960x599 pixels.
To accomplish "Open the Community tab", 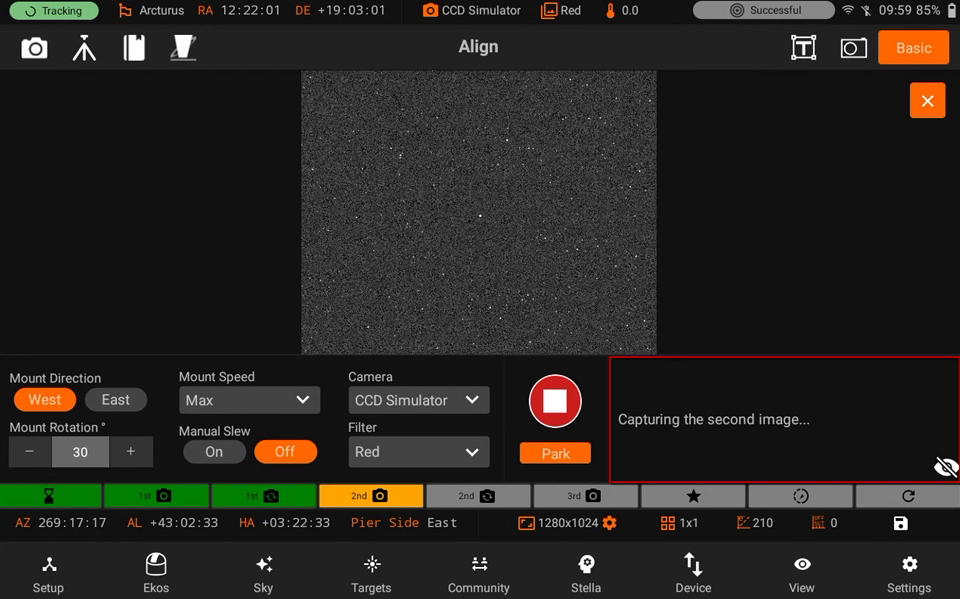I will [479, 574].
